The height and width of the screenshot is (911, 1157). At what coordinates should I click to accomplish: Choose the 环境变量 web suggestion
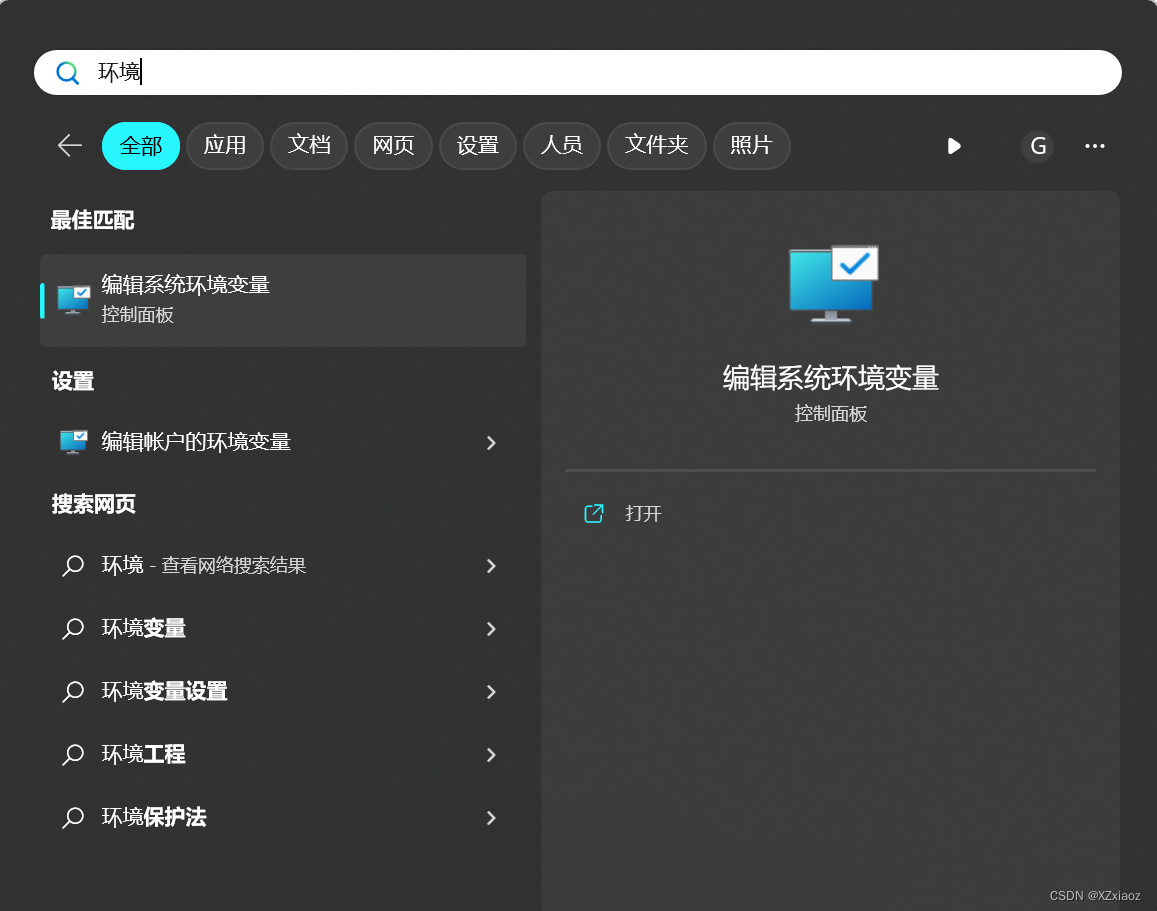283,628
